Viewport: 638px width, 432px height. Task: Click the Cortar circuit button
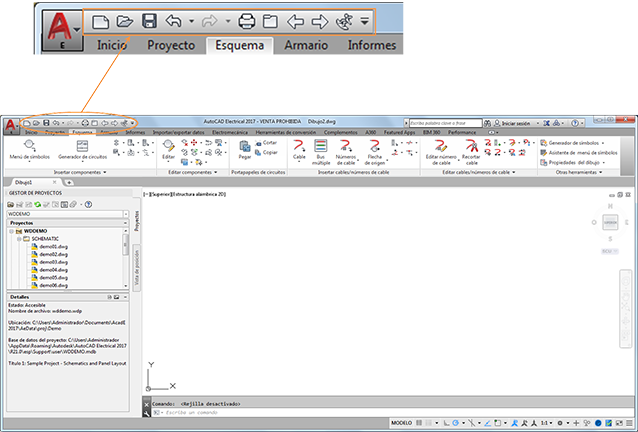(x=266, y=143)
